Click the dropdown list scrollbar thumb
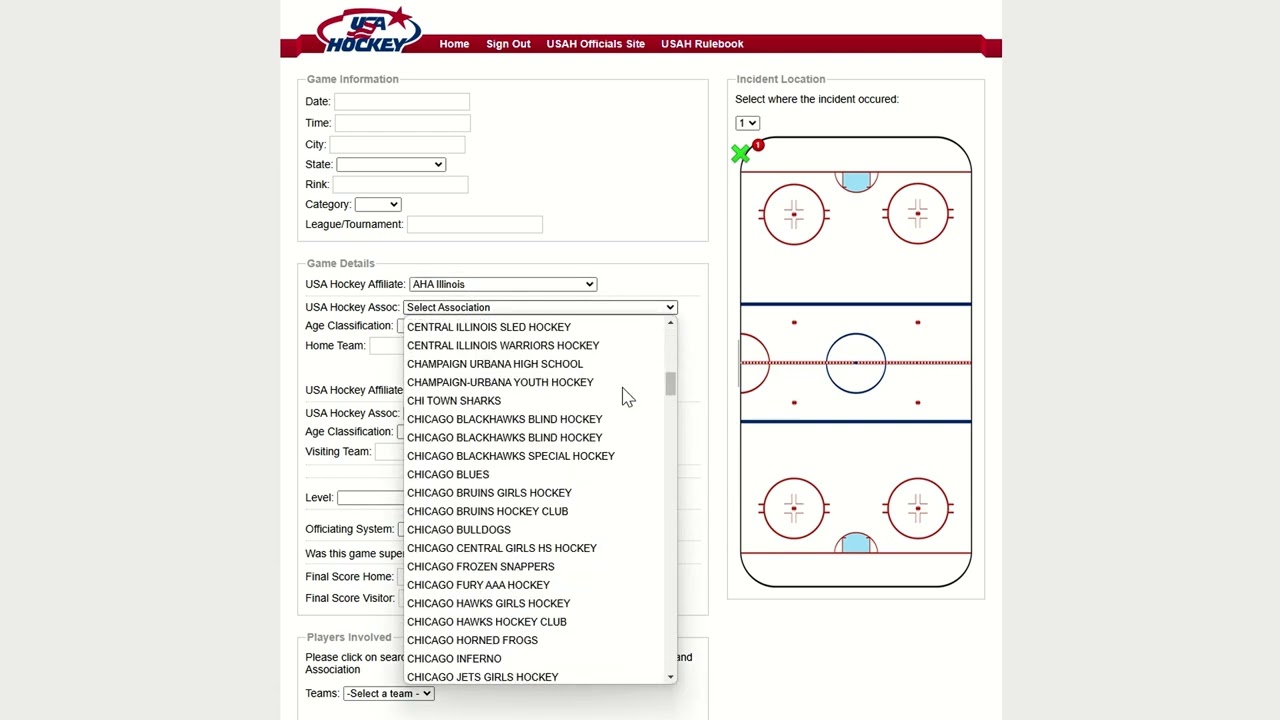 (x=670, y=384)
